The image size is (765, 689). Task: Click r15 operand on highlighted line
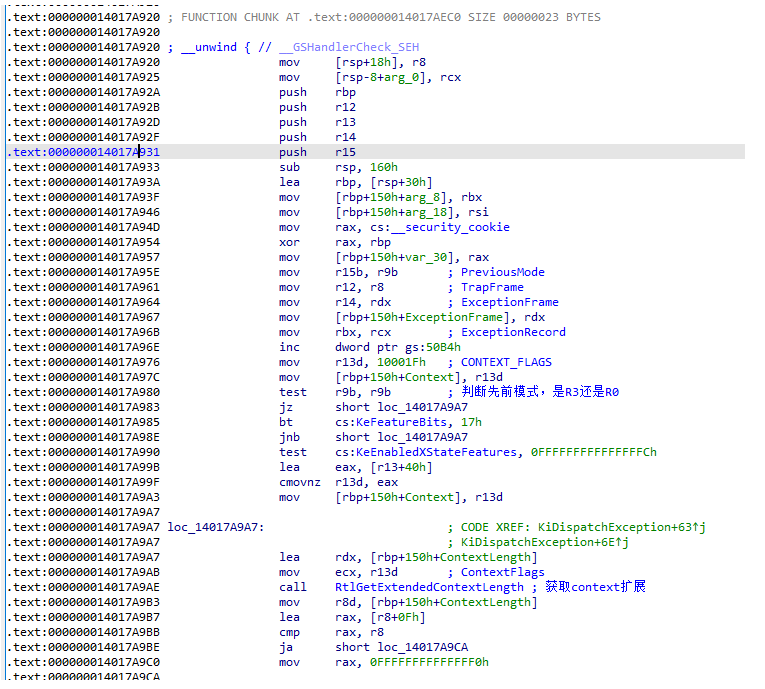click(345, 152)
